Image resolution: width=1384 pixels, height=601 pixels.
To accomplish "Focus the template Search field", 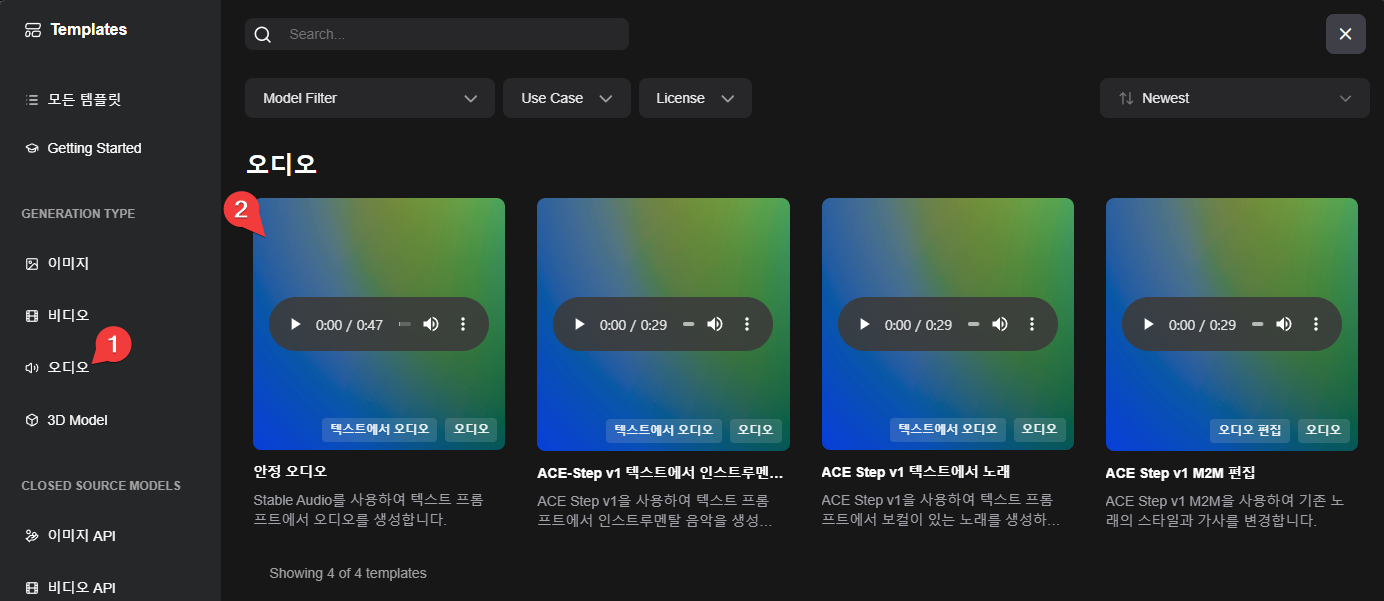I will (450, 34).
